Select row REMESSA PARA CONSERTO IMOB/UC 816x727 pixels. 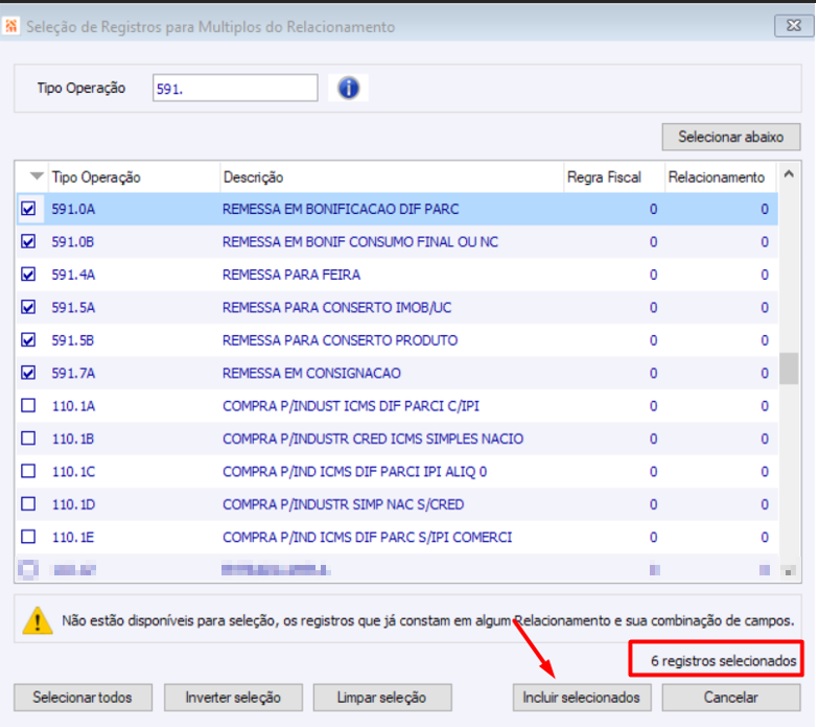point(397,307)
